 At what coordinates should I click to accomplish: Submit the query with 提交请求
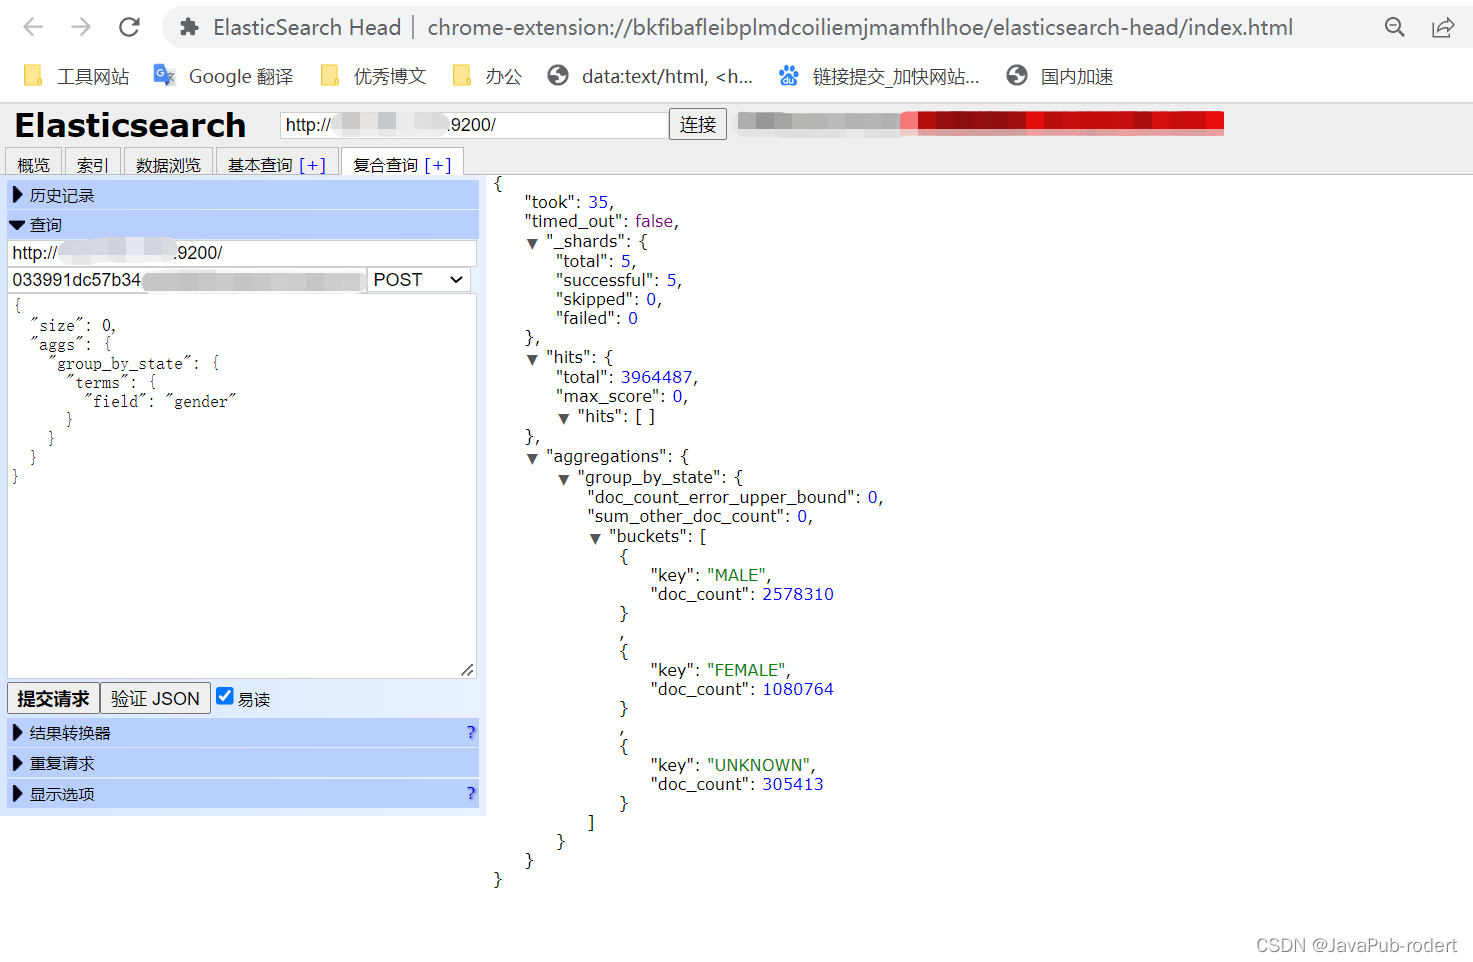tap(53, 698)
